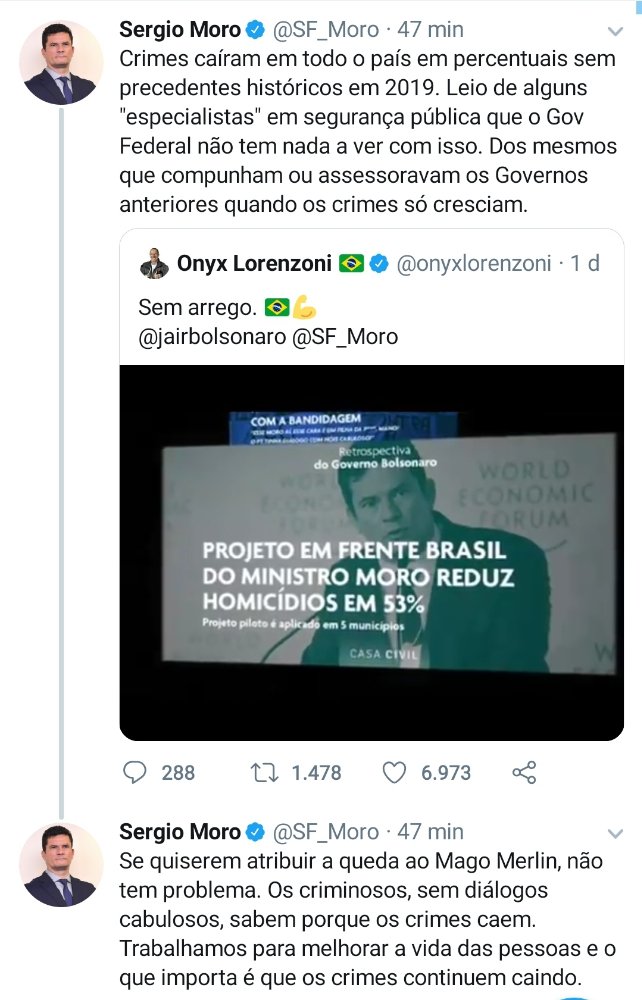Open the options chevron on the top tweet
642x1000 pixels.
[x=616, y=31]
